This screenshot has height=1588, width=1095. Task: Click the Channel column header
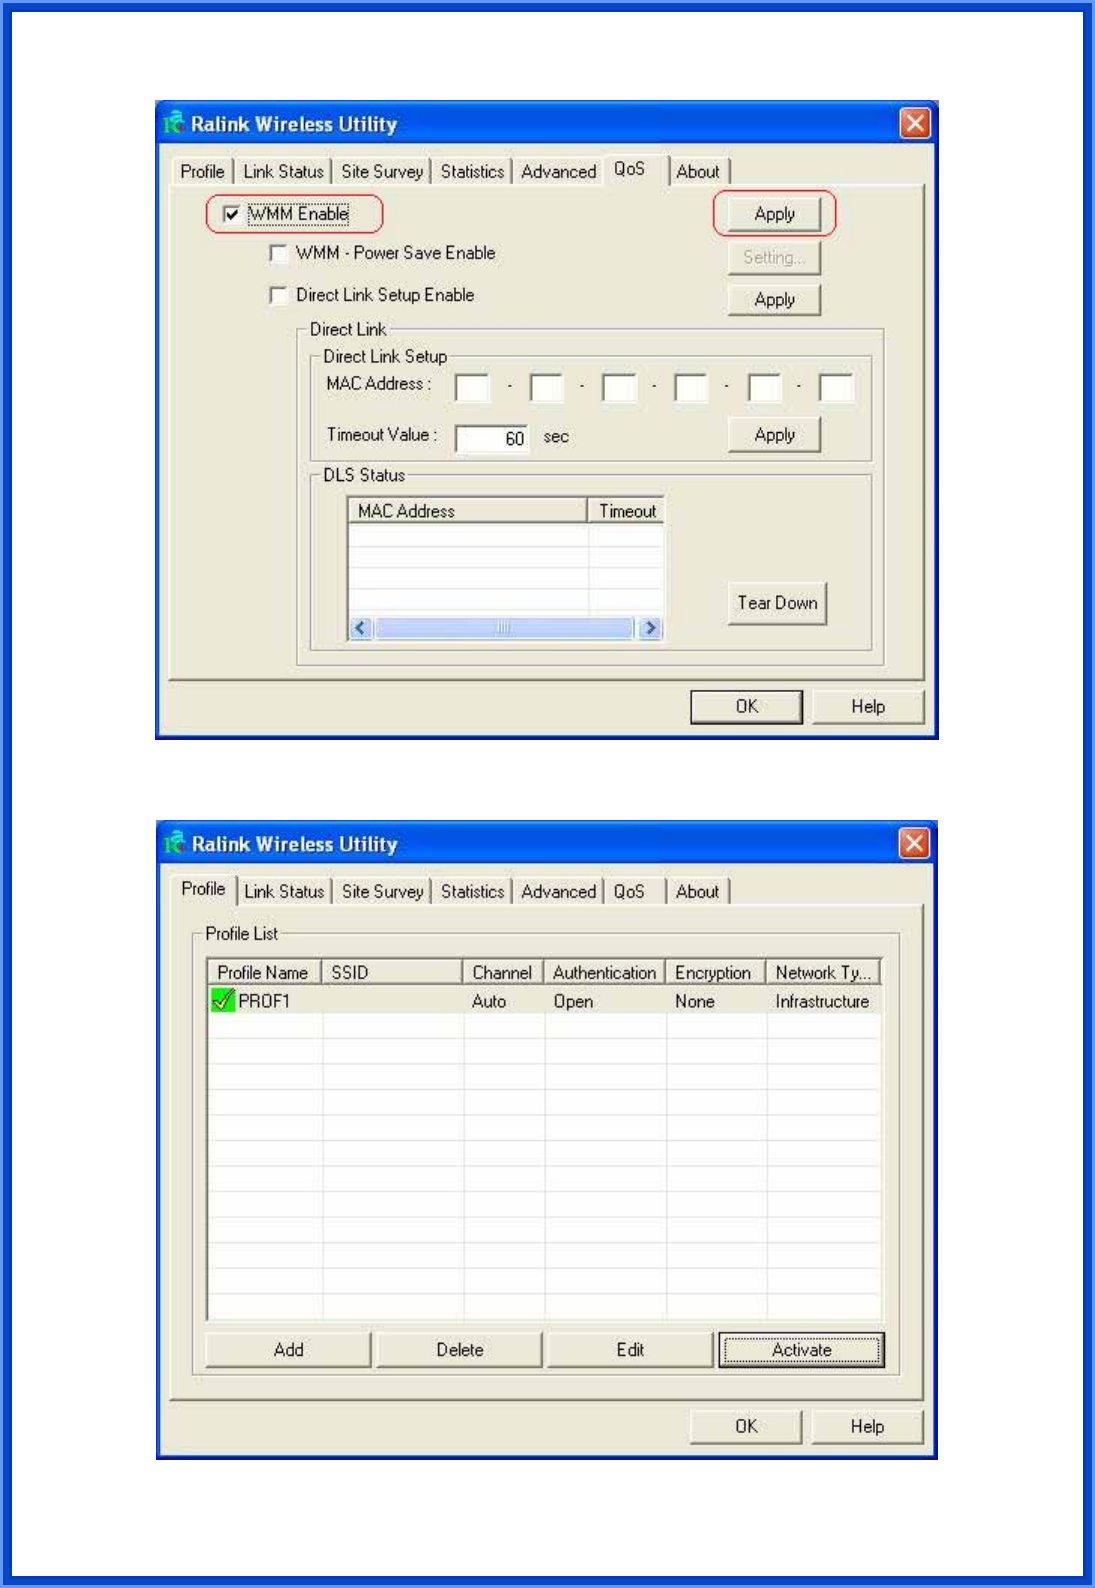tap(503, 972)
